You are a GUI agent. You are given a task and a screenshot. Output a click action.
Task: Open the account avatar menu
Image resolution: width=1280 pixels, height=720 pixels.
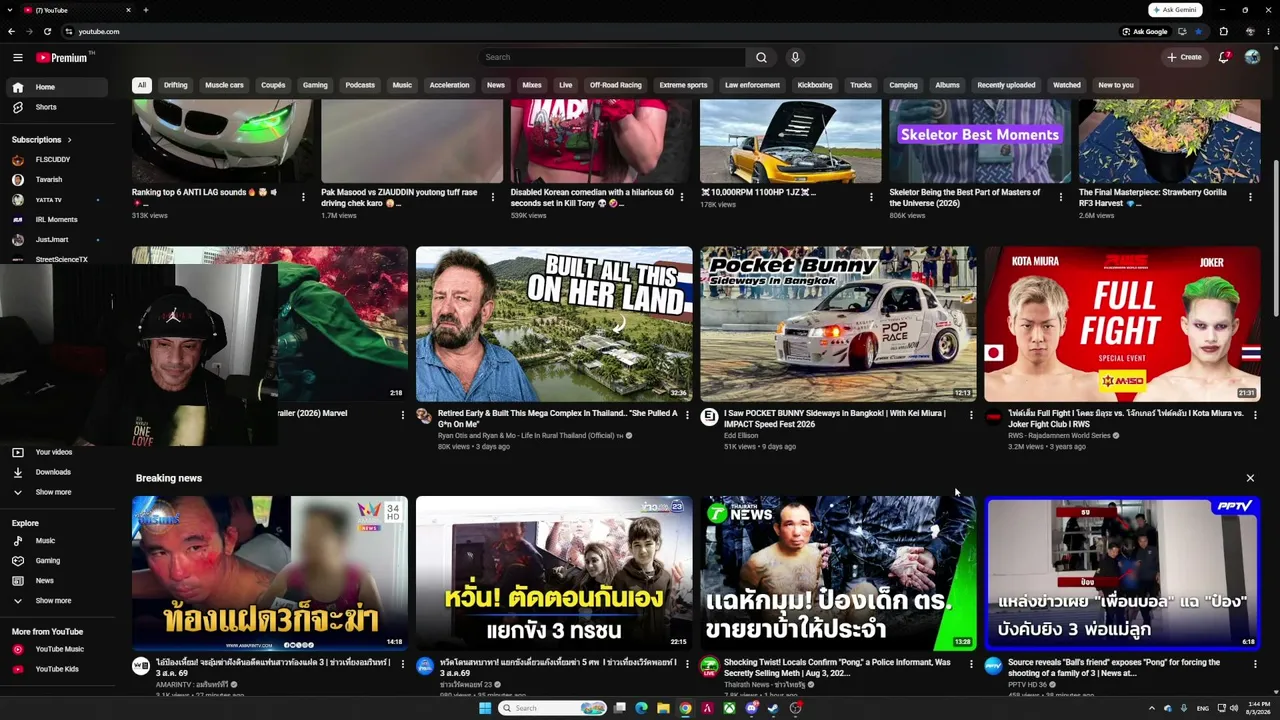point(1252,57)
